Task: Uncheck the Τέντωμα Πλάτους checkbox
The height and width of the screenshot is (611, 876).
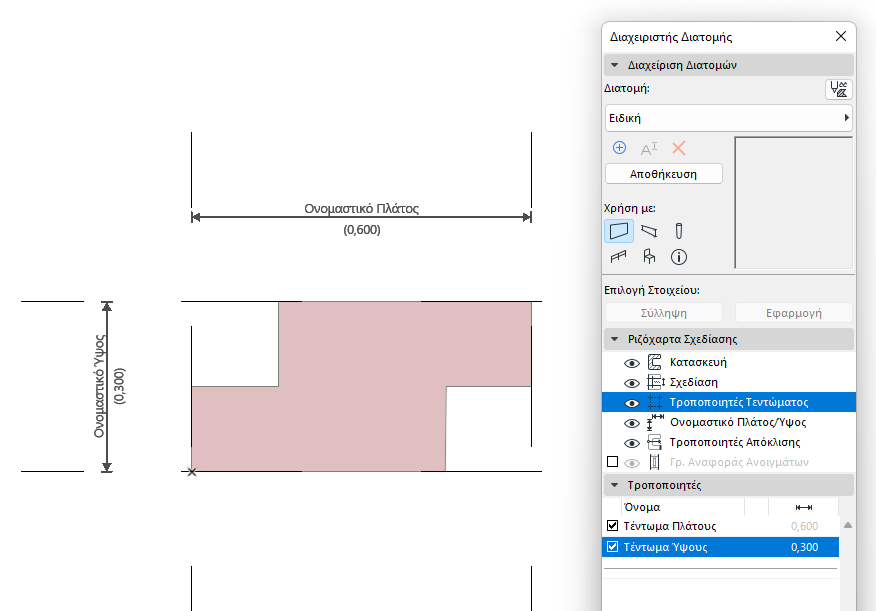Action: pos(612,526)
